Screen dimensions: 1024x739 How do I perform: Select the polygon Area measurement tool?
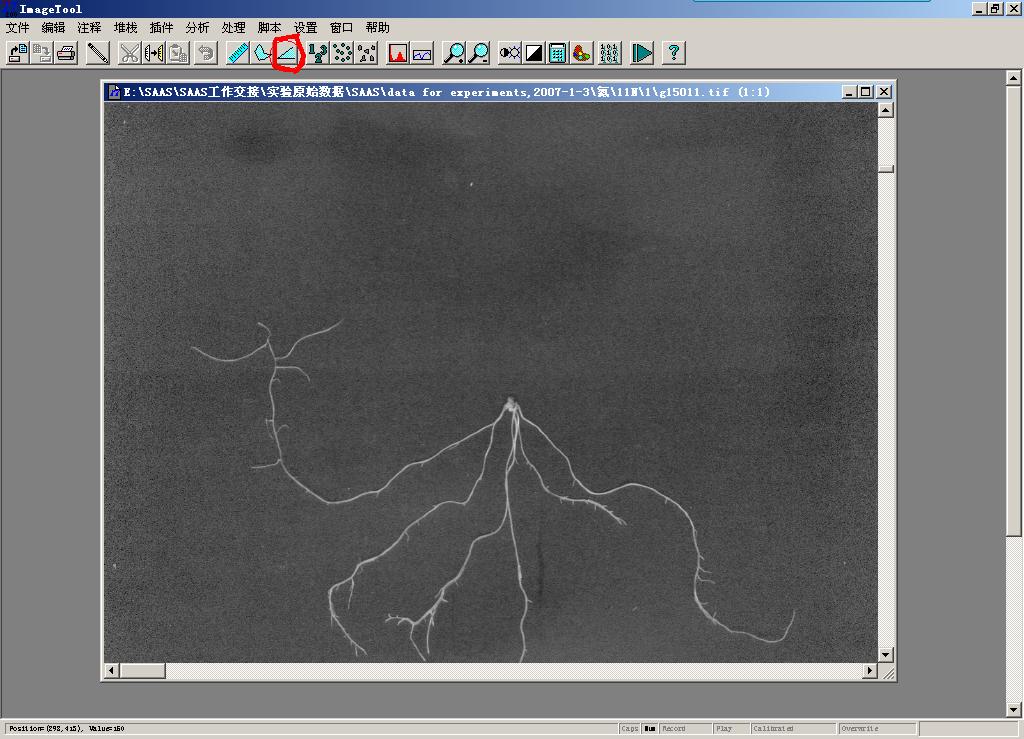click(262, 53)
